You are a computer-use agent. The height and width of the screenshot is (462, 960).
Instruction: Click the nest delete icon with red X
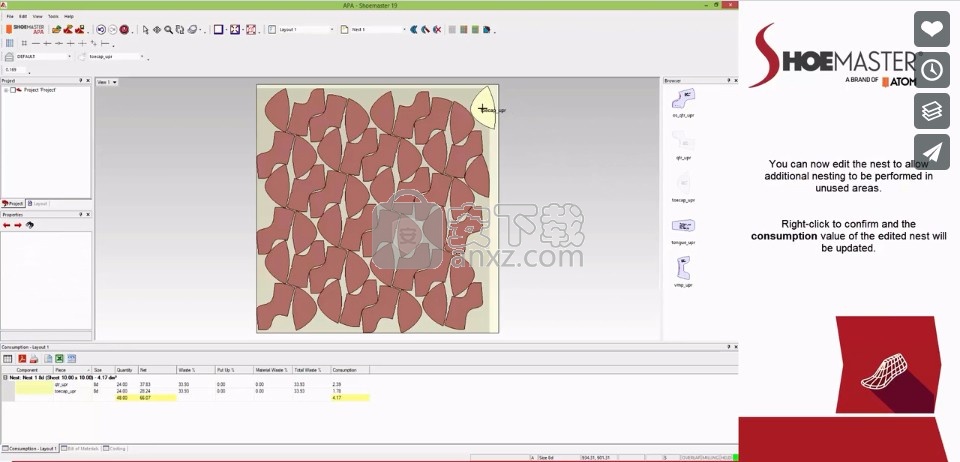click(x=437, y=29)
